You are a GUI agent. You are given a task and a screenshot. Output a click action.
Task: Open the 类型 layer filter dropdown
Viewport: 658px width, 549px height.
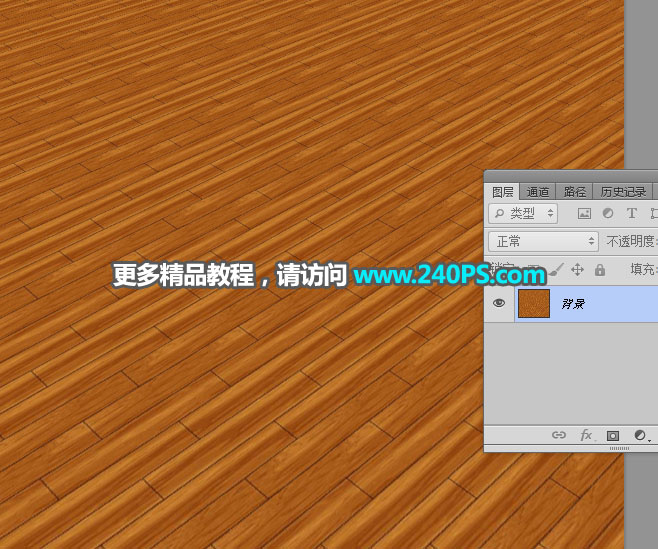point(523,214)
